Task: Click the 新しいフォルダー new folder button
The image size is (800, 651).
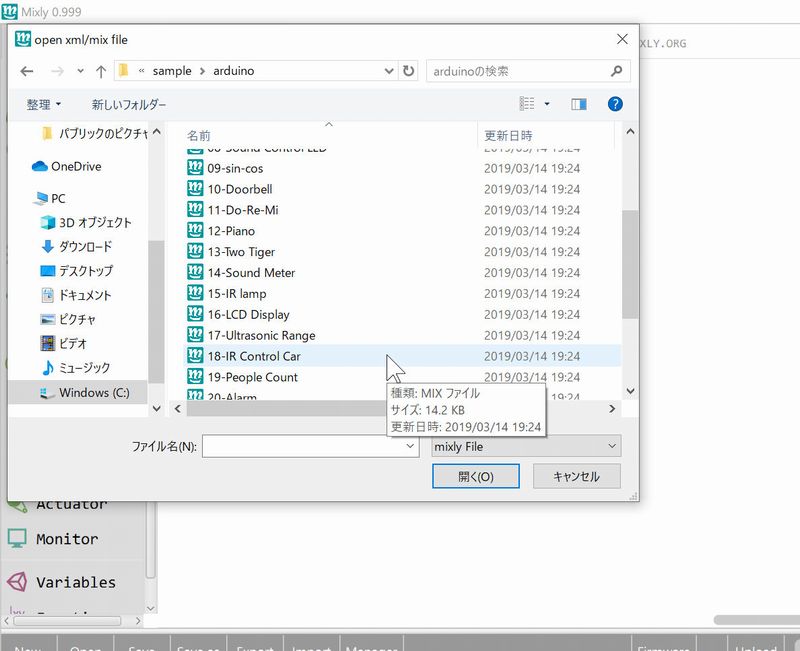Action: [x=129, y=104]
